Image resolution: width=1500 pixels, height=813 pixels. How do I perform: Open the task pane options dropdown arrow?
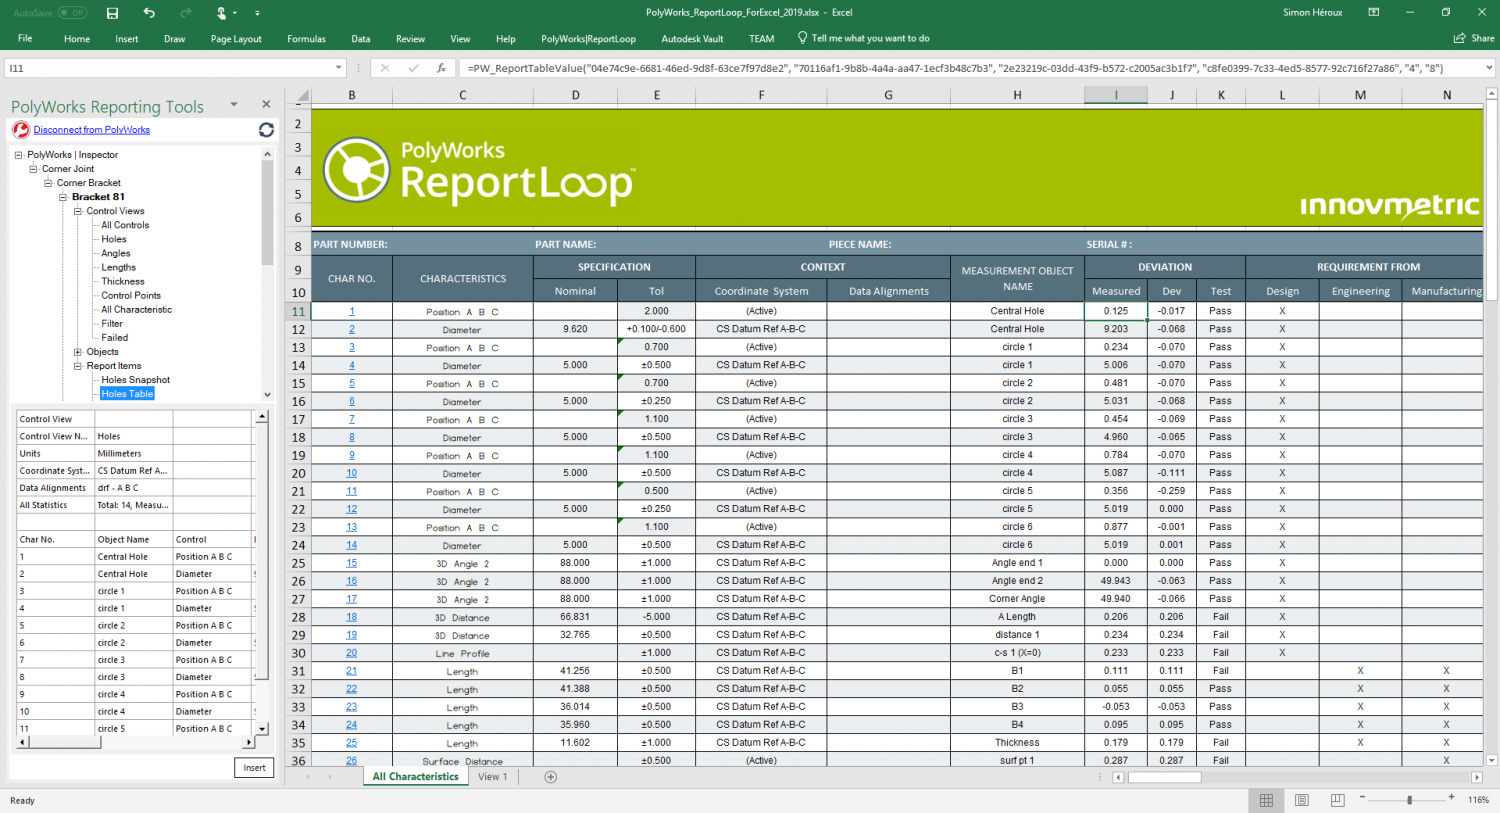pyautogui.click(x=234, y=104)
